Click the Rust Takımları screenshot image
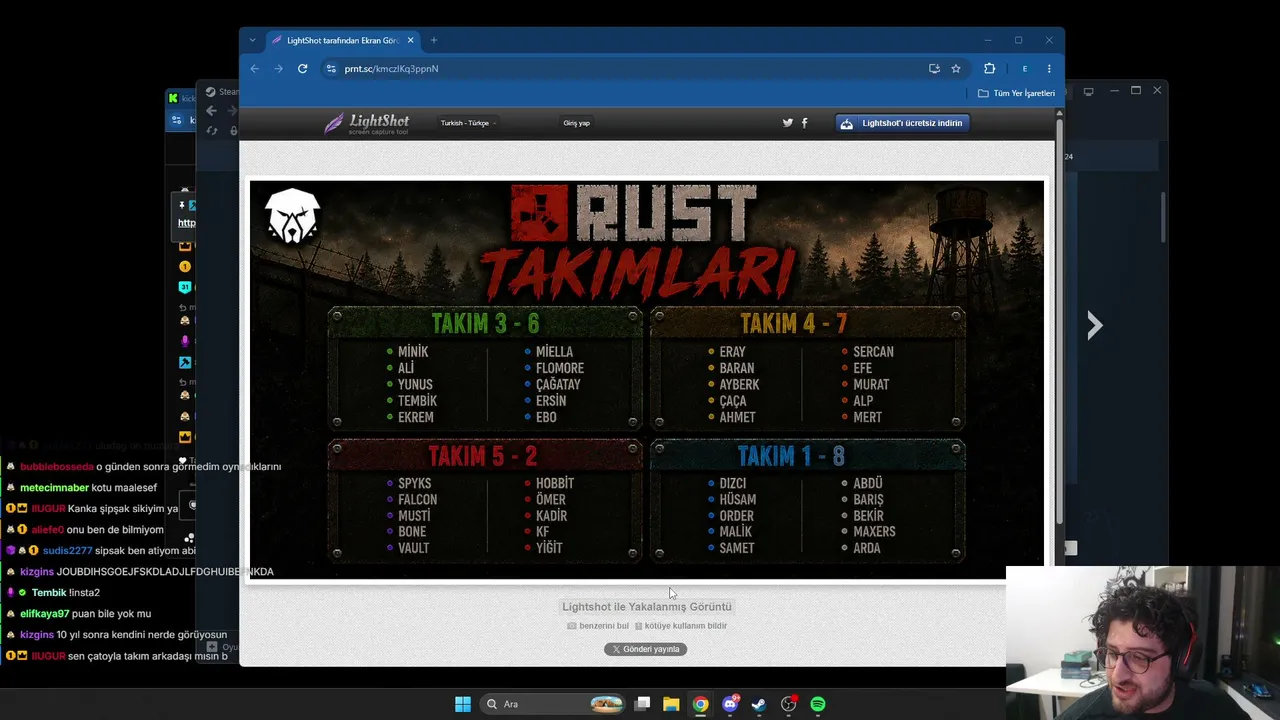Viewport: 1280px width, 720px height. pos(647,380)
